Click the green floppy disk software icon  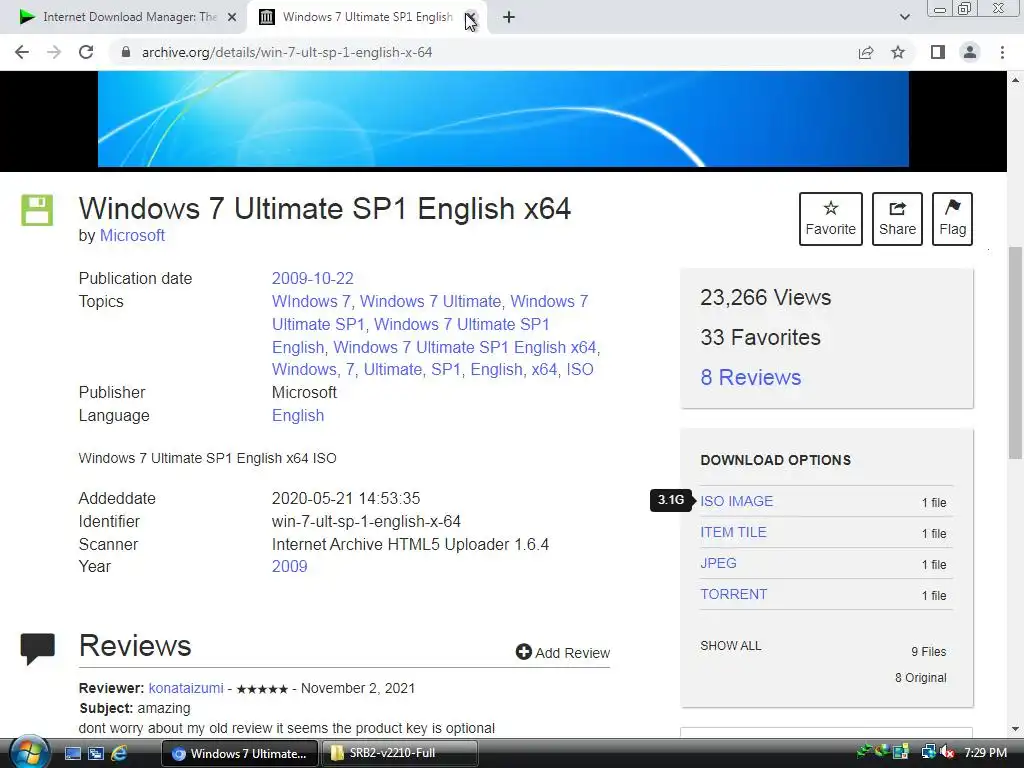click(x=37, y=210)
